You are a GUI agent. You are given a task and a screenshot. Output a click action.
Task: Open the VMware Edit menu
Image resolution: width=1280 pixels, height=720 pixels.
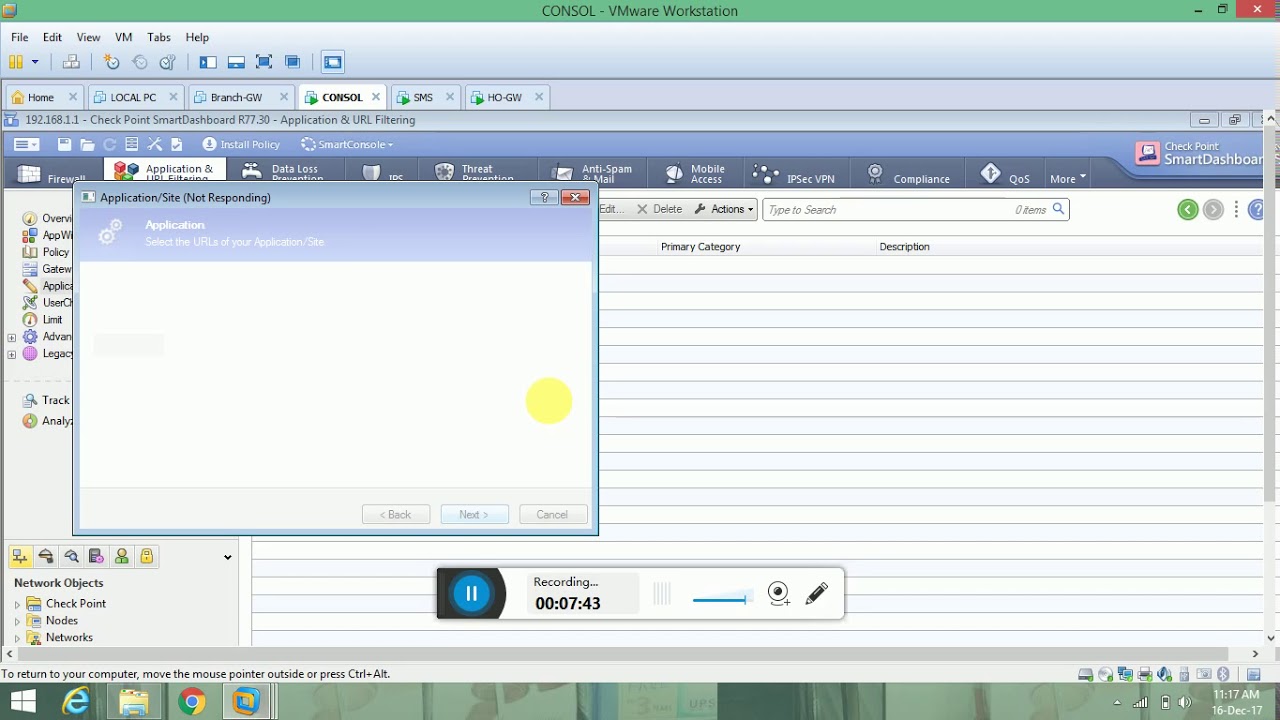pos(52,37)
